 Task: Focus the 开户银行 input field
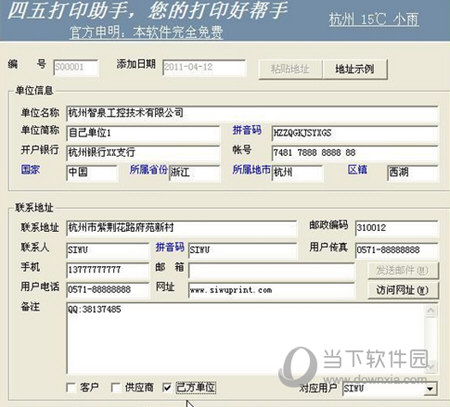pos(143,153)
